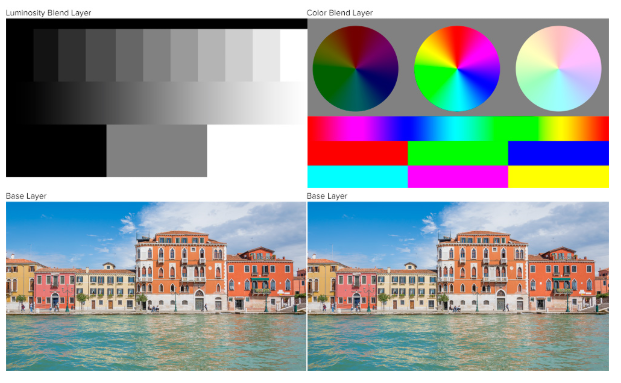621x383 pixels.
Task: Click the solid green rectangle swatch
Action: pyautogui.click(x=458, y=153)
